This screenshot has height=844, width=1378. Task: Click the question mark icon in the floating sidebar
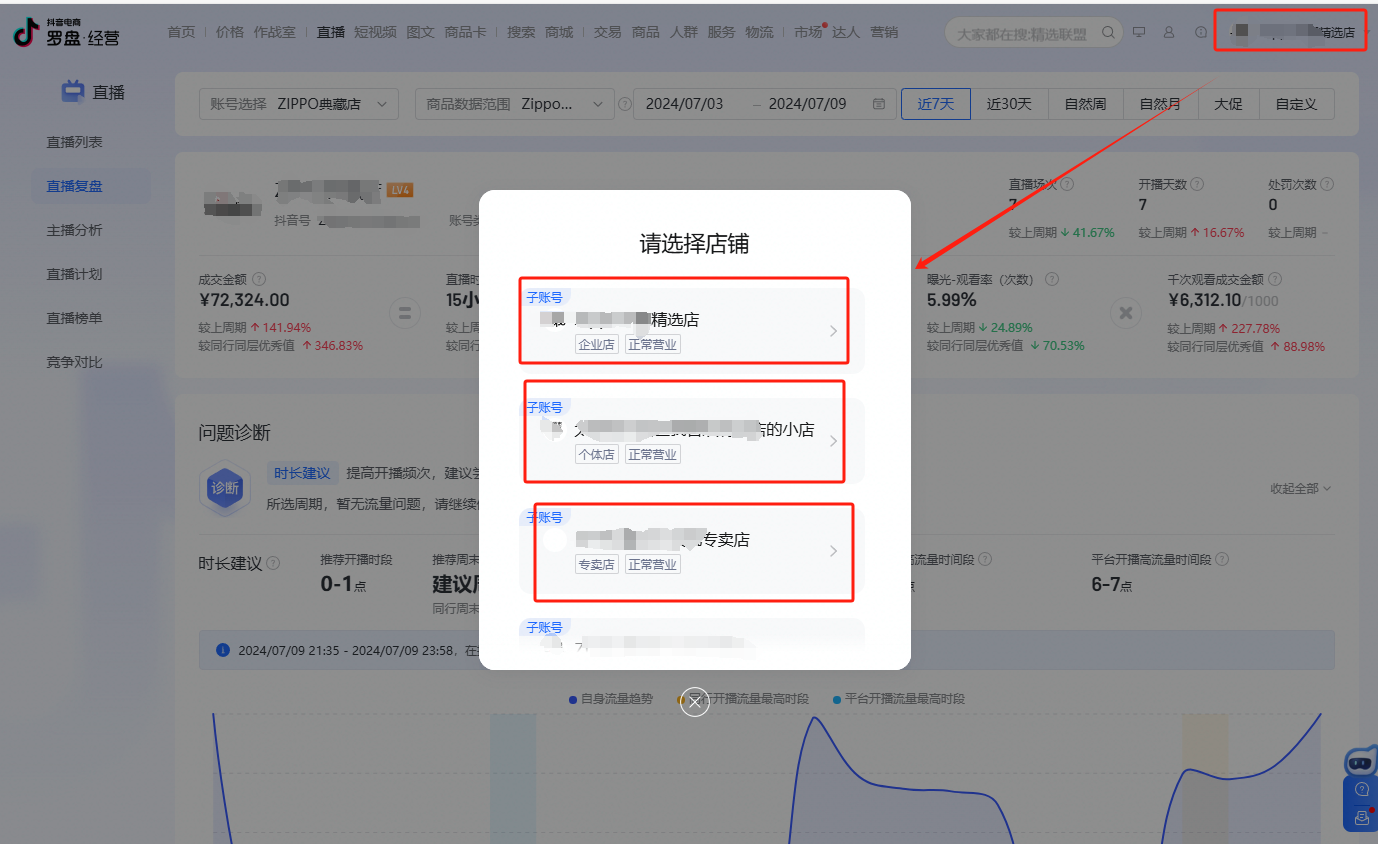[x=1361, y=790]
